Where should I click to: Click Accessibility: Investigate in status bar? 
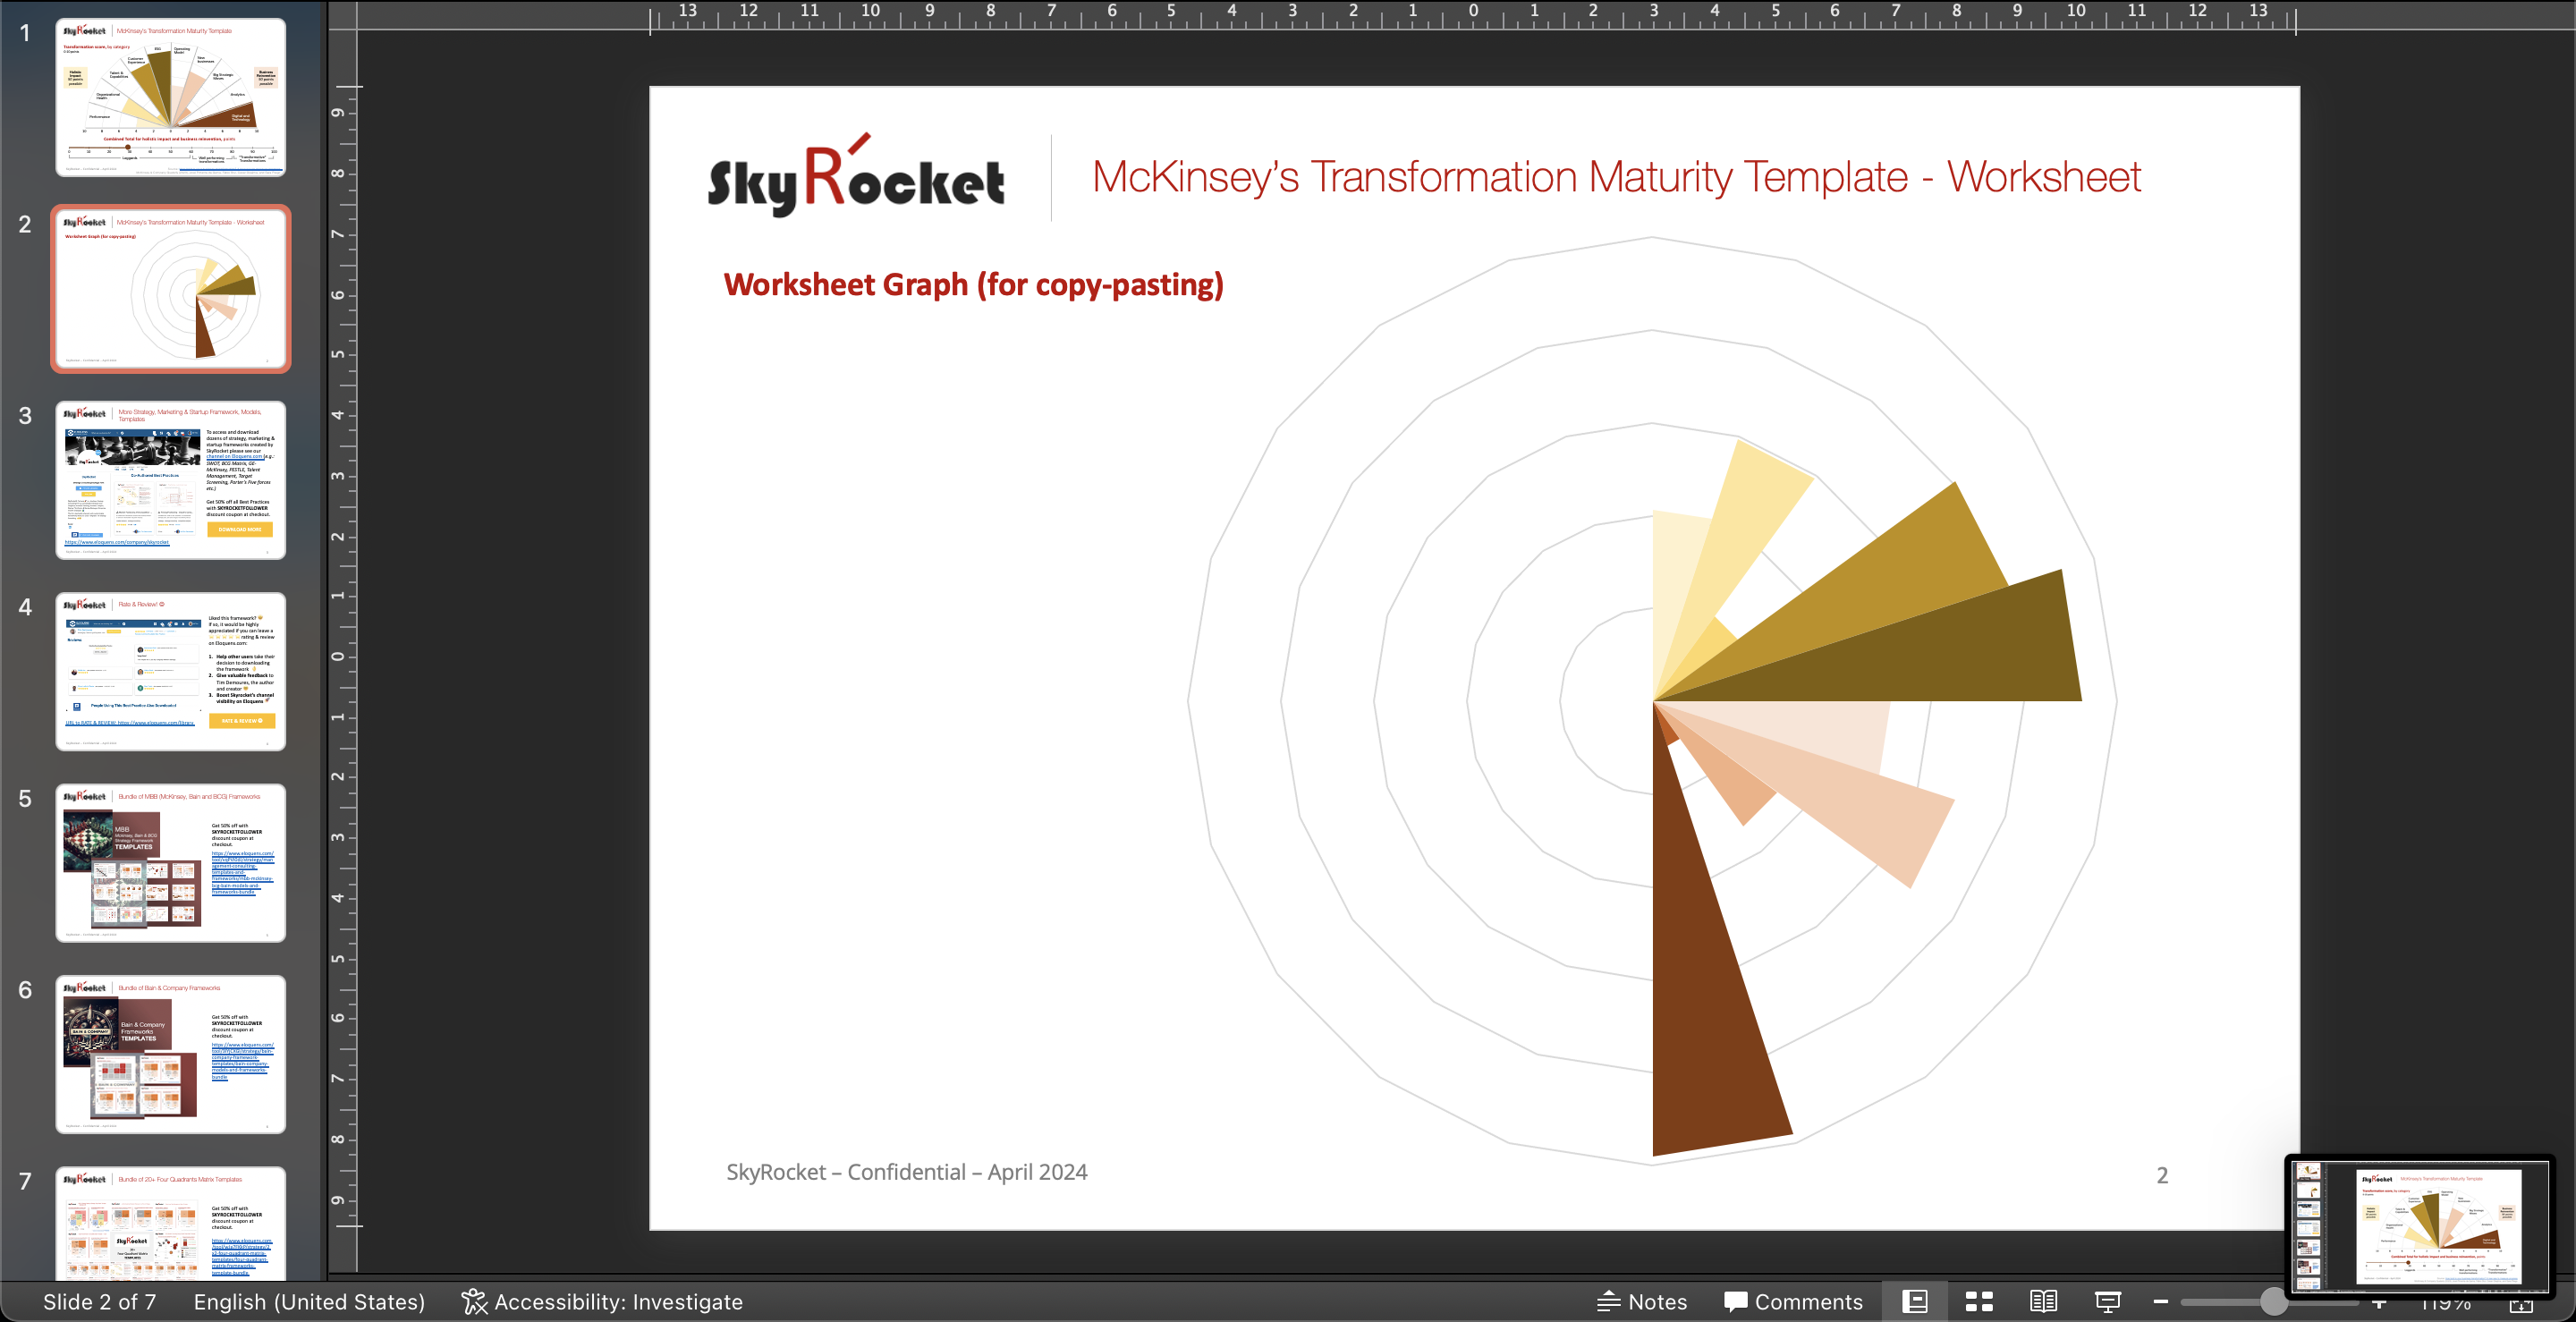[x=602, y=1301]
